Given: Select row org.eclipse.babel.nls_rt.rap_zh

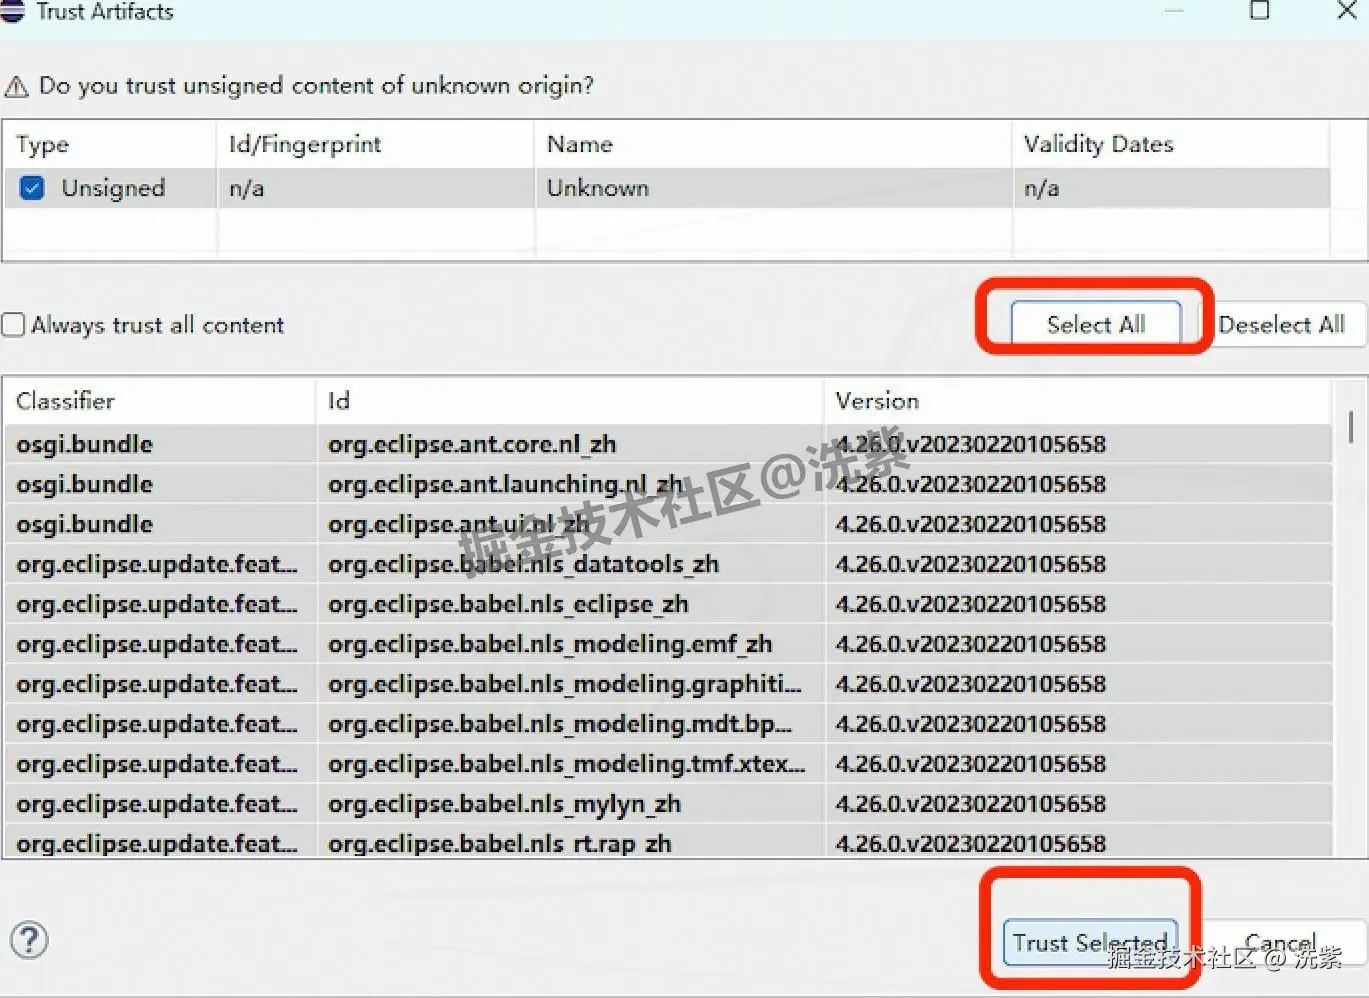Looking at the screenshot, I should coord(667,841).
